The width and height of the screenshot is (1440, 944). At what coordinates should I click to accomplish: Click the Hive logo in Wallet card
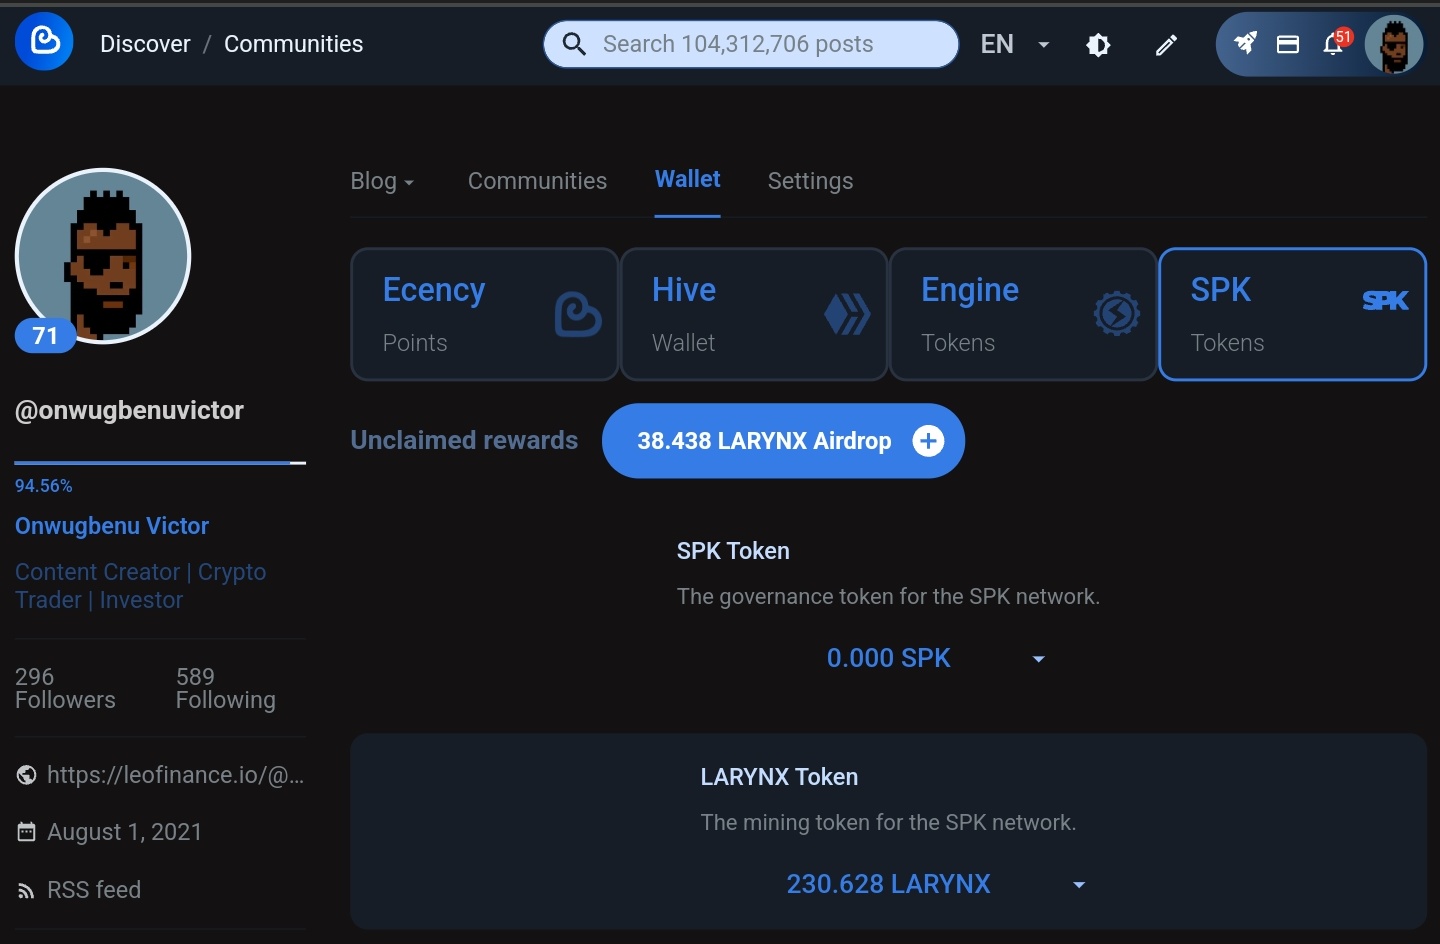847,314
